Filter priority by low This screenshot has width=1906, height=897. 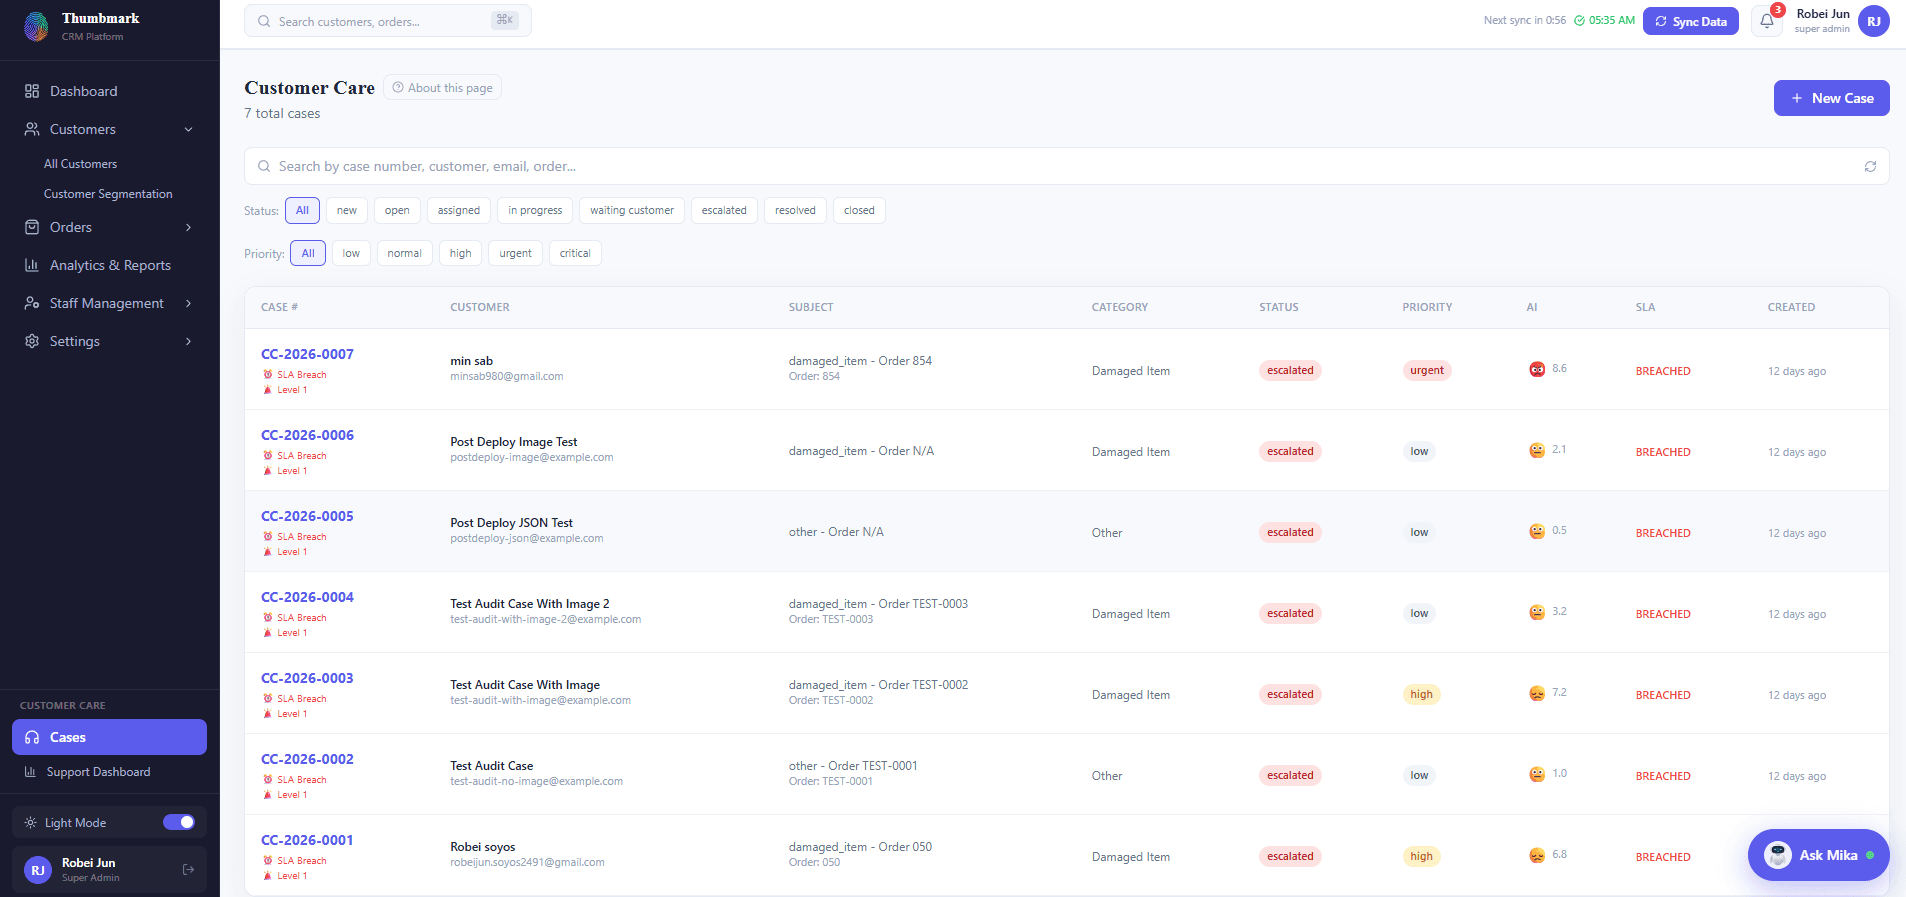[351, 253]
